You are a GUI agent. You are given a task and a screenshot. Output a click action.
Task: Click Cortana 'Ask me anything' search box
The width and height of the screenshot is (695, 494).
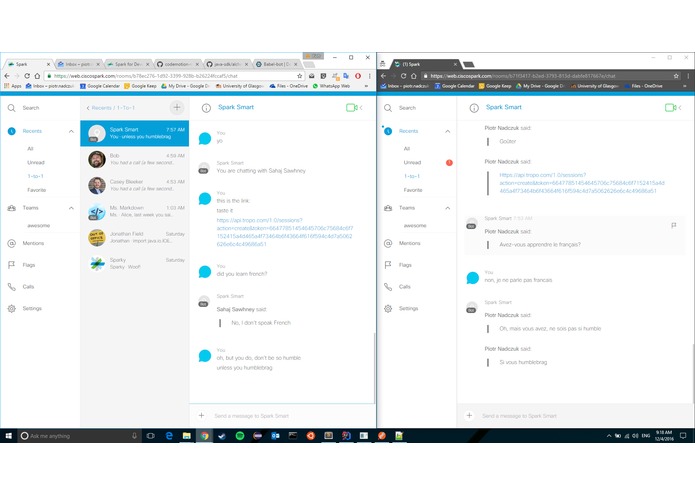79,436
